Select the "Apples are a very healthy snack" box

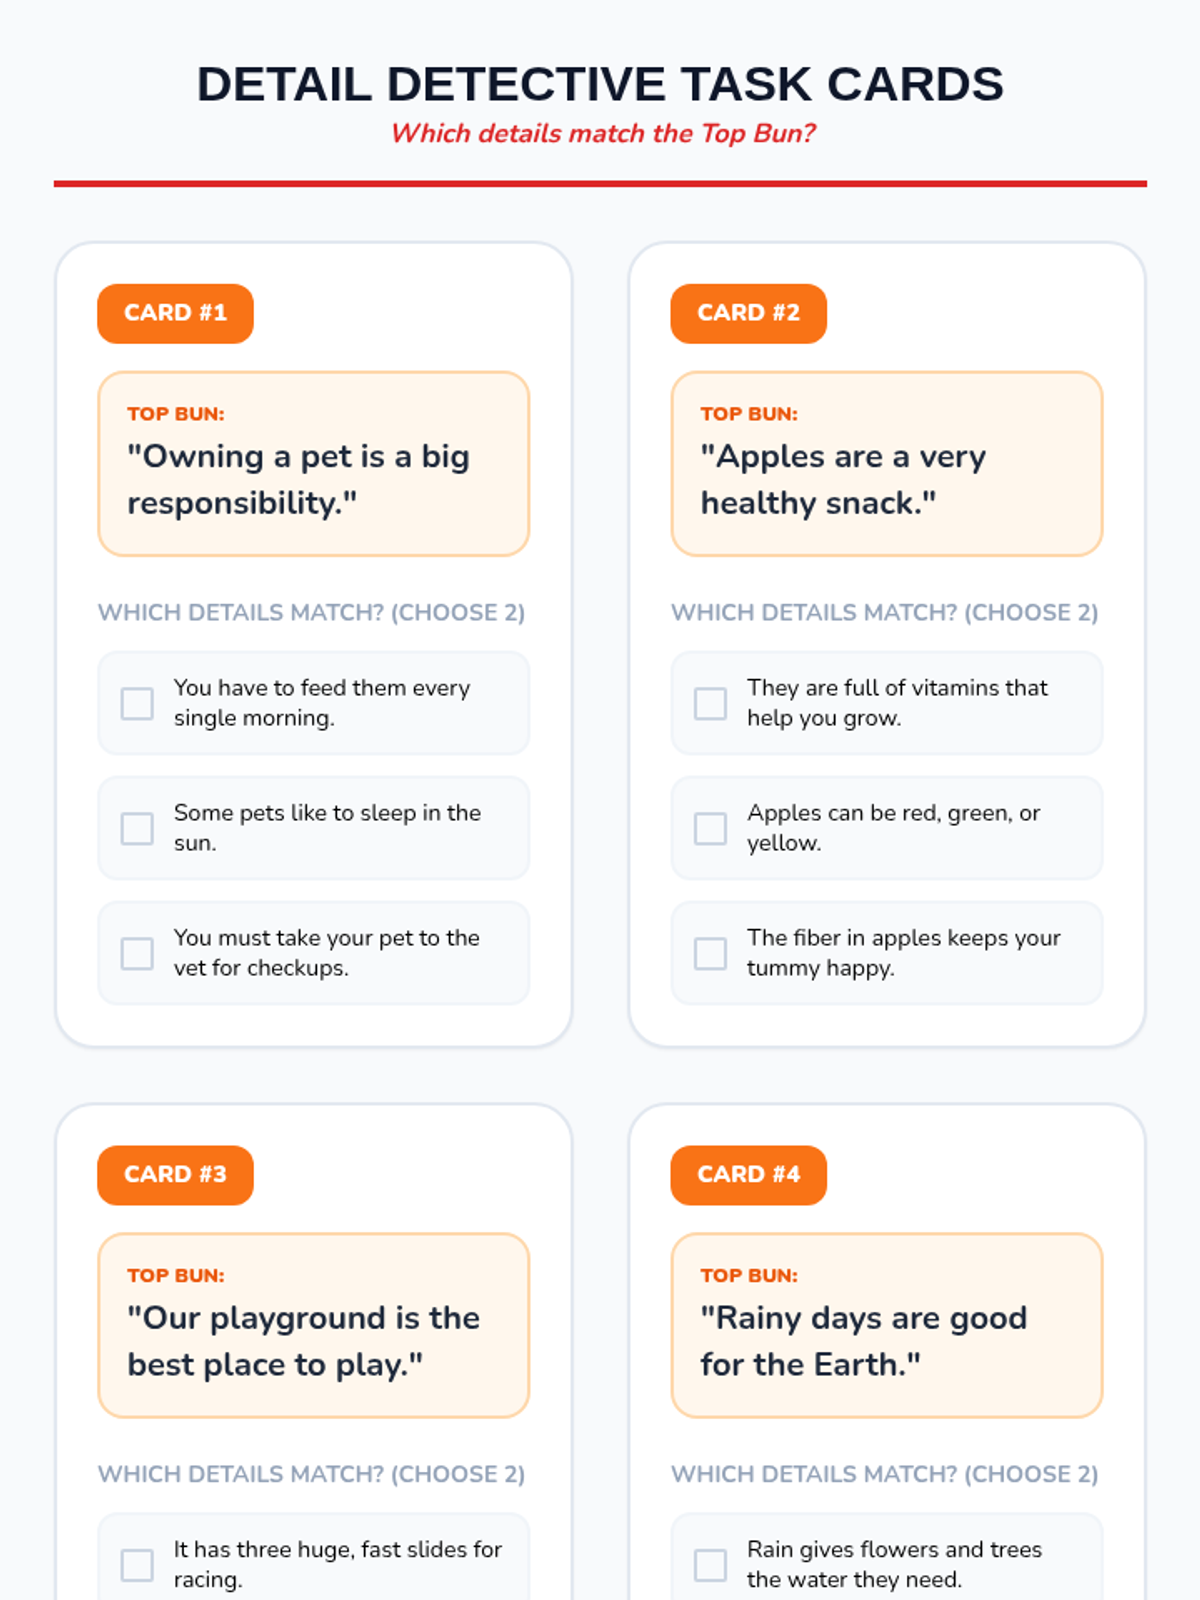(886, 464)
